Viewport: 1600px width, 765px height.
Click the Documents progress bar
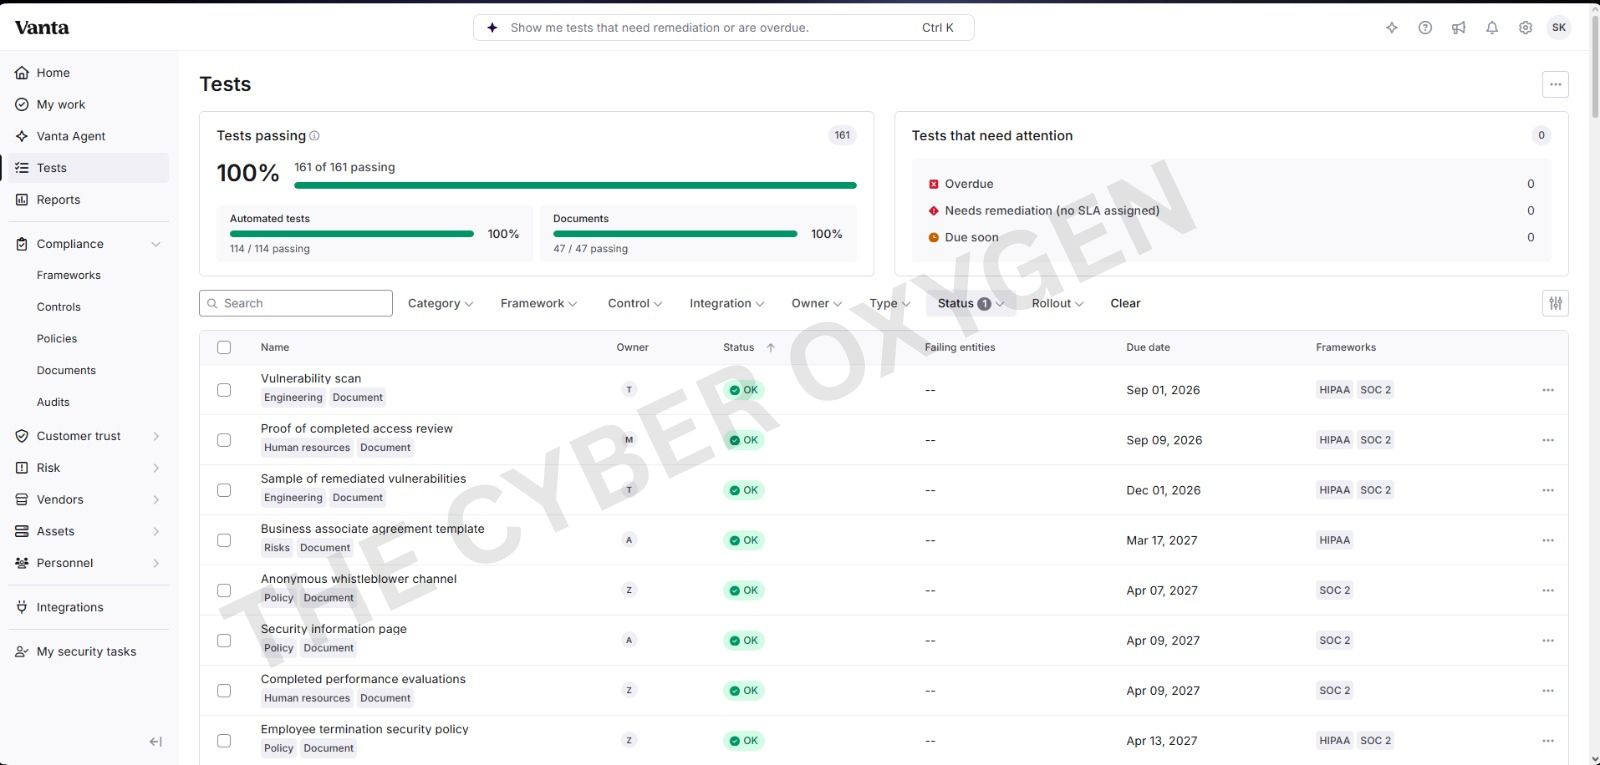tap(675, 234)
